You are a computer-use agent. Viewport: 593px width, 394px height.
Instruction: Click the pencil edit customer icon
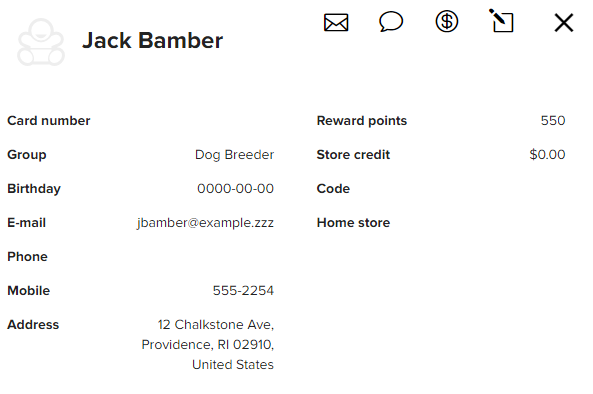point(501,20)
